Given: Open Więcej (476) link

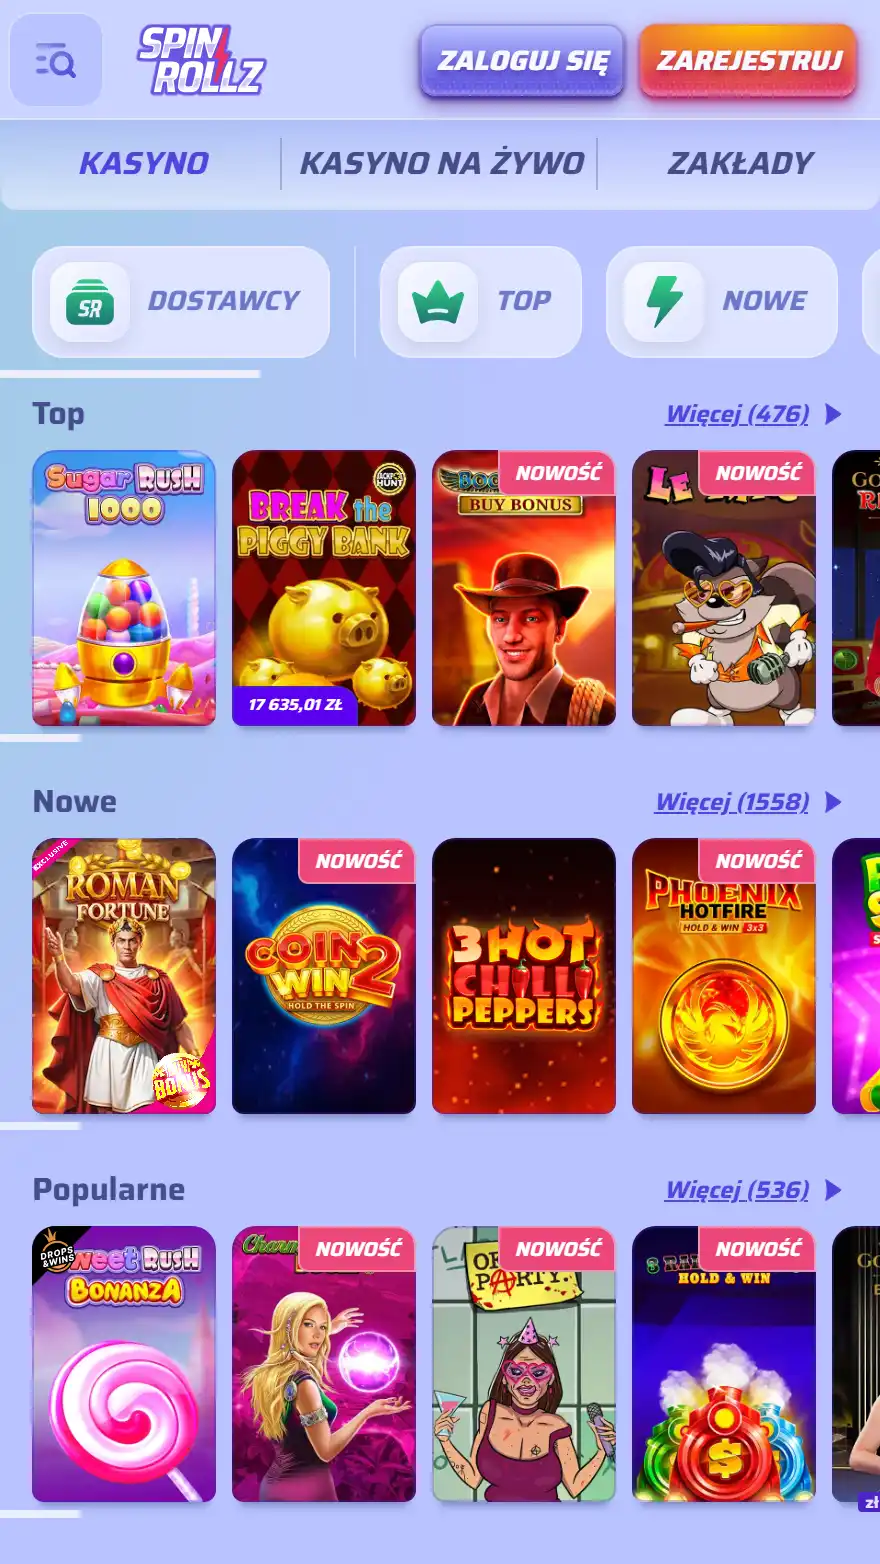Looking at the screenshot, I should point(737,414).
